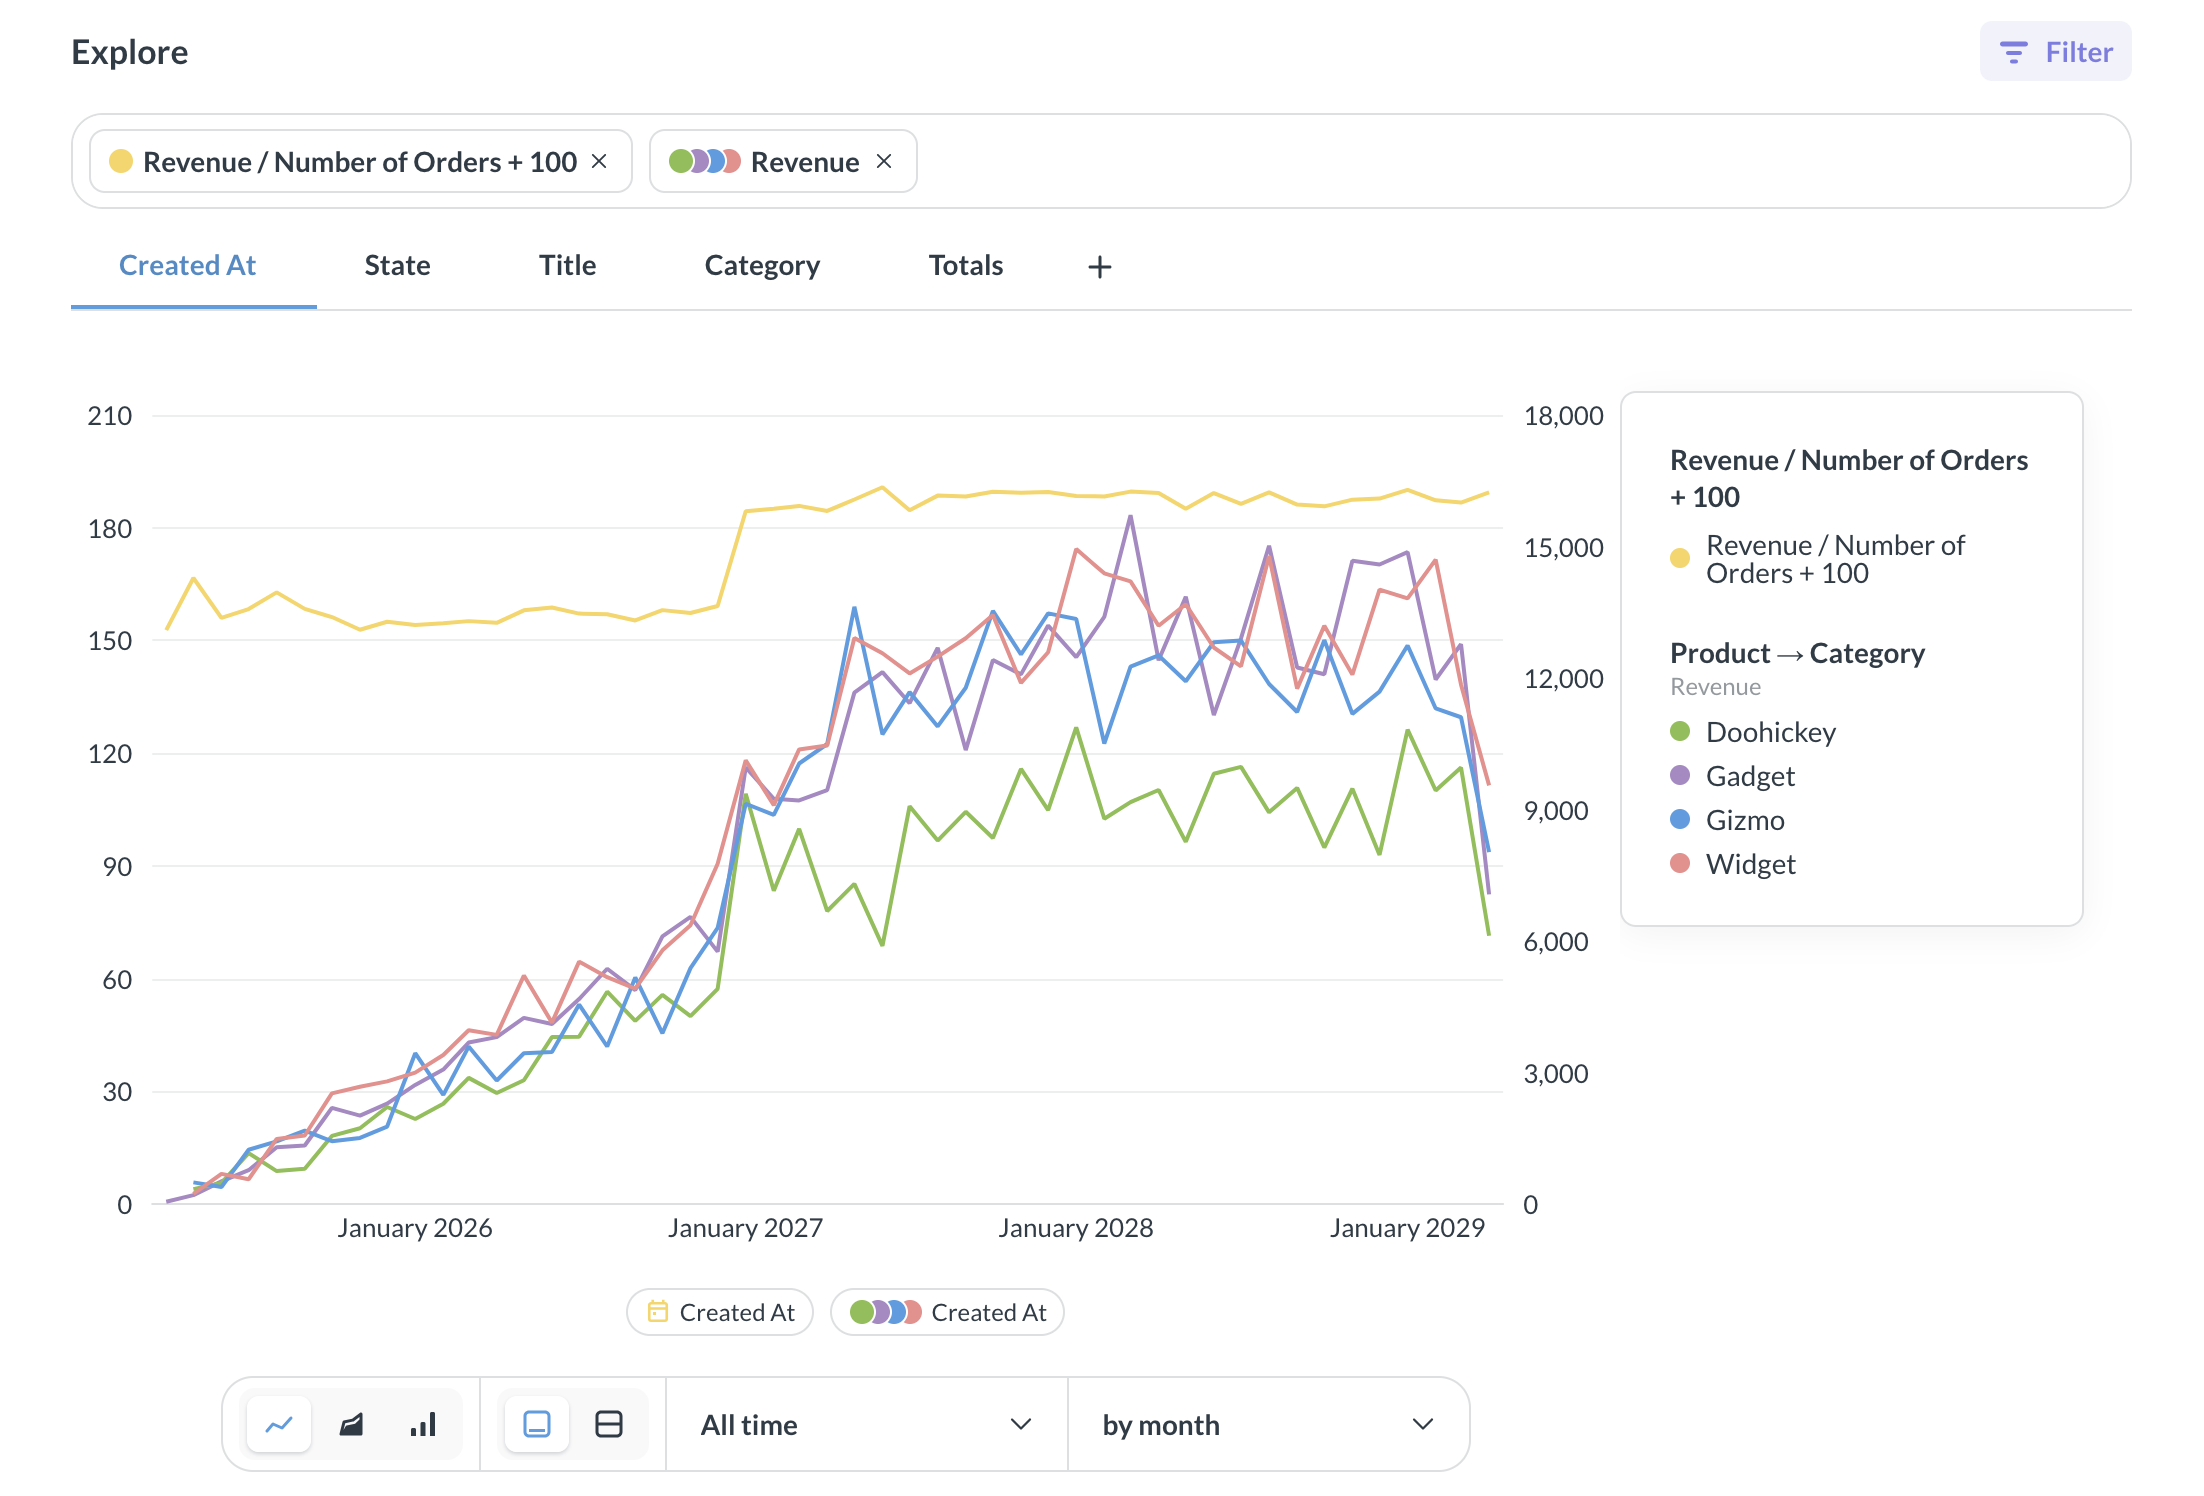Click the January 2027 axis label
The width and height of the screenshot is (2204, 1496).
point(745,1228)
